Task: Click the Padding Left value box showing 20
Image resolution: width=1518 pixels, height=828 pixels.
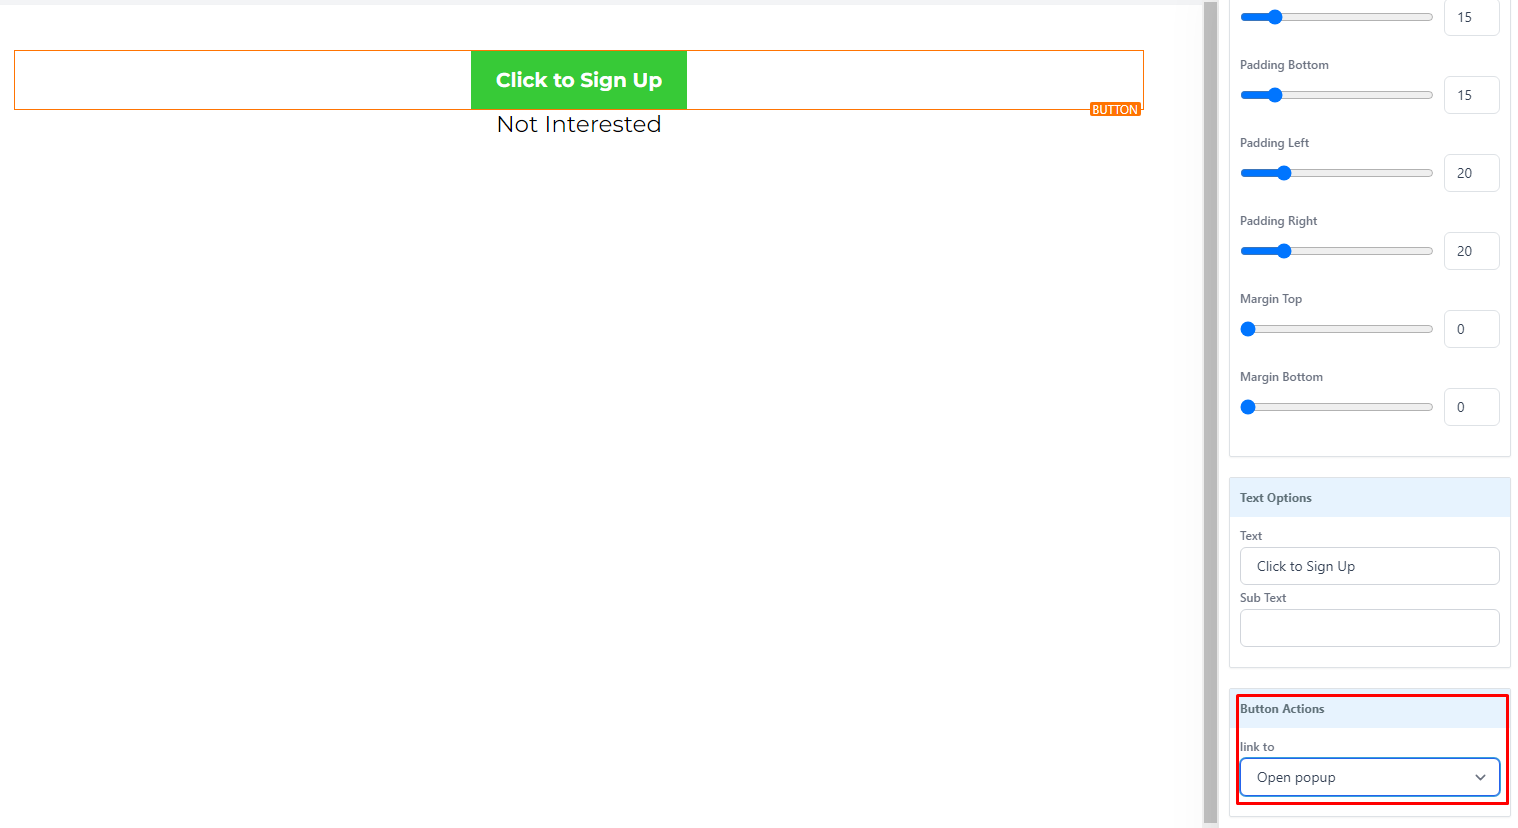Action: pos(1471,173)
